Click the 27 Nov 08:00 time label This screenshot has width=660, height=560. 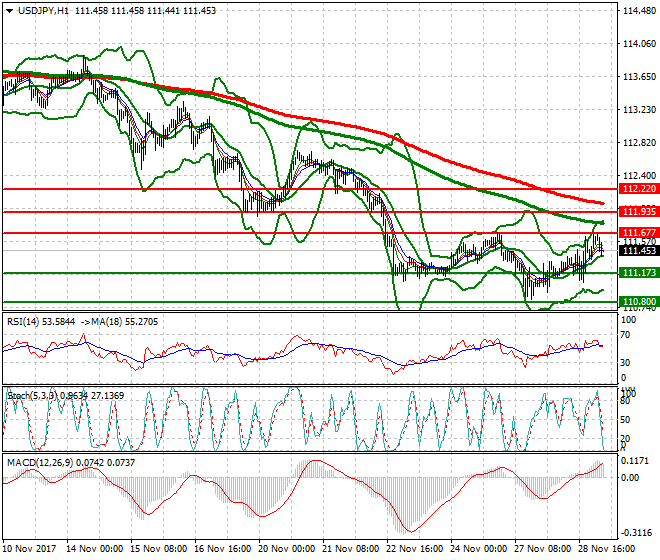pos(543,549)
